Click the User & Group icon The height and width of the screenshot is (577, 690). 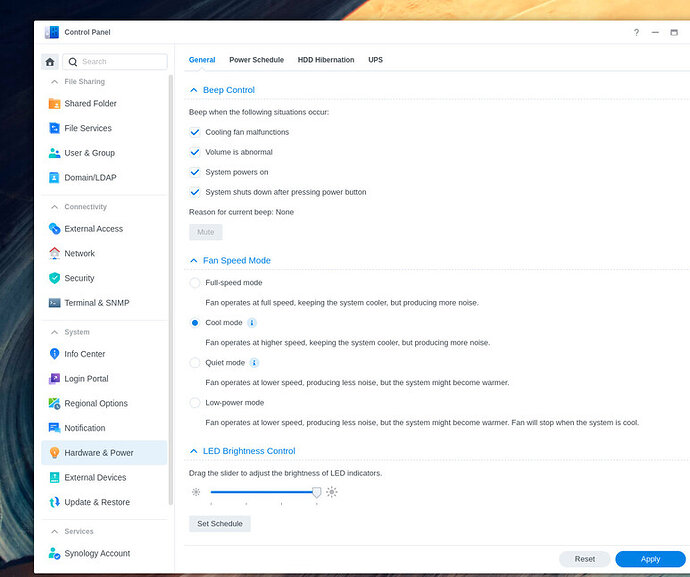coord(54,153)
